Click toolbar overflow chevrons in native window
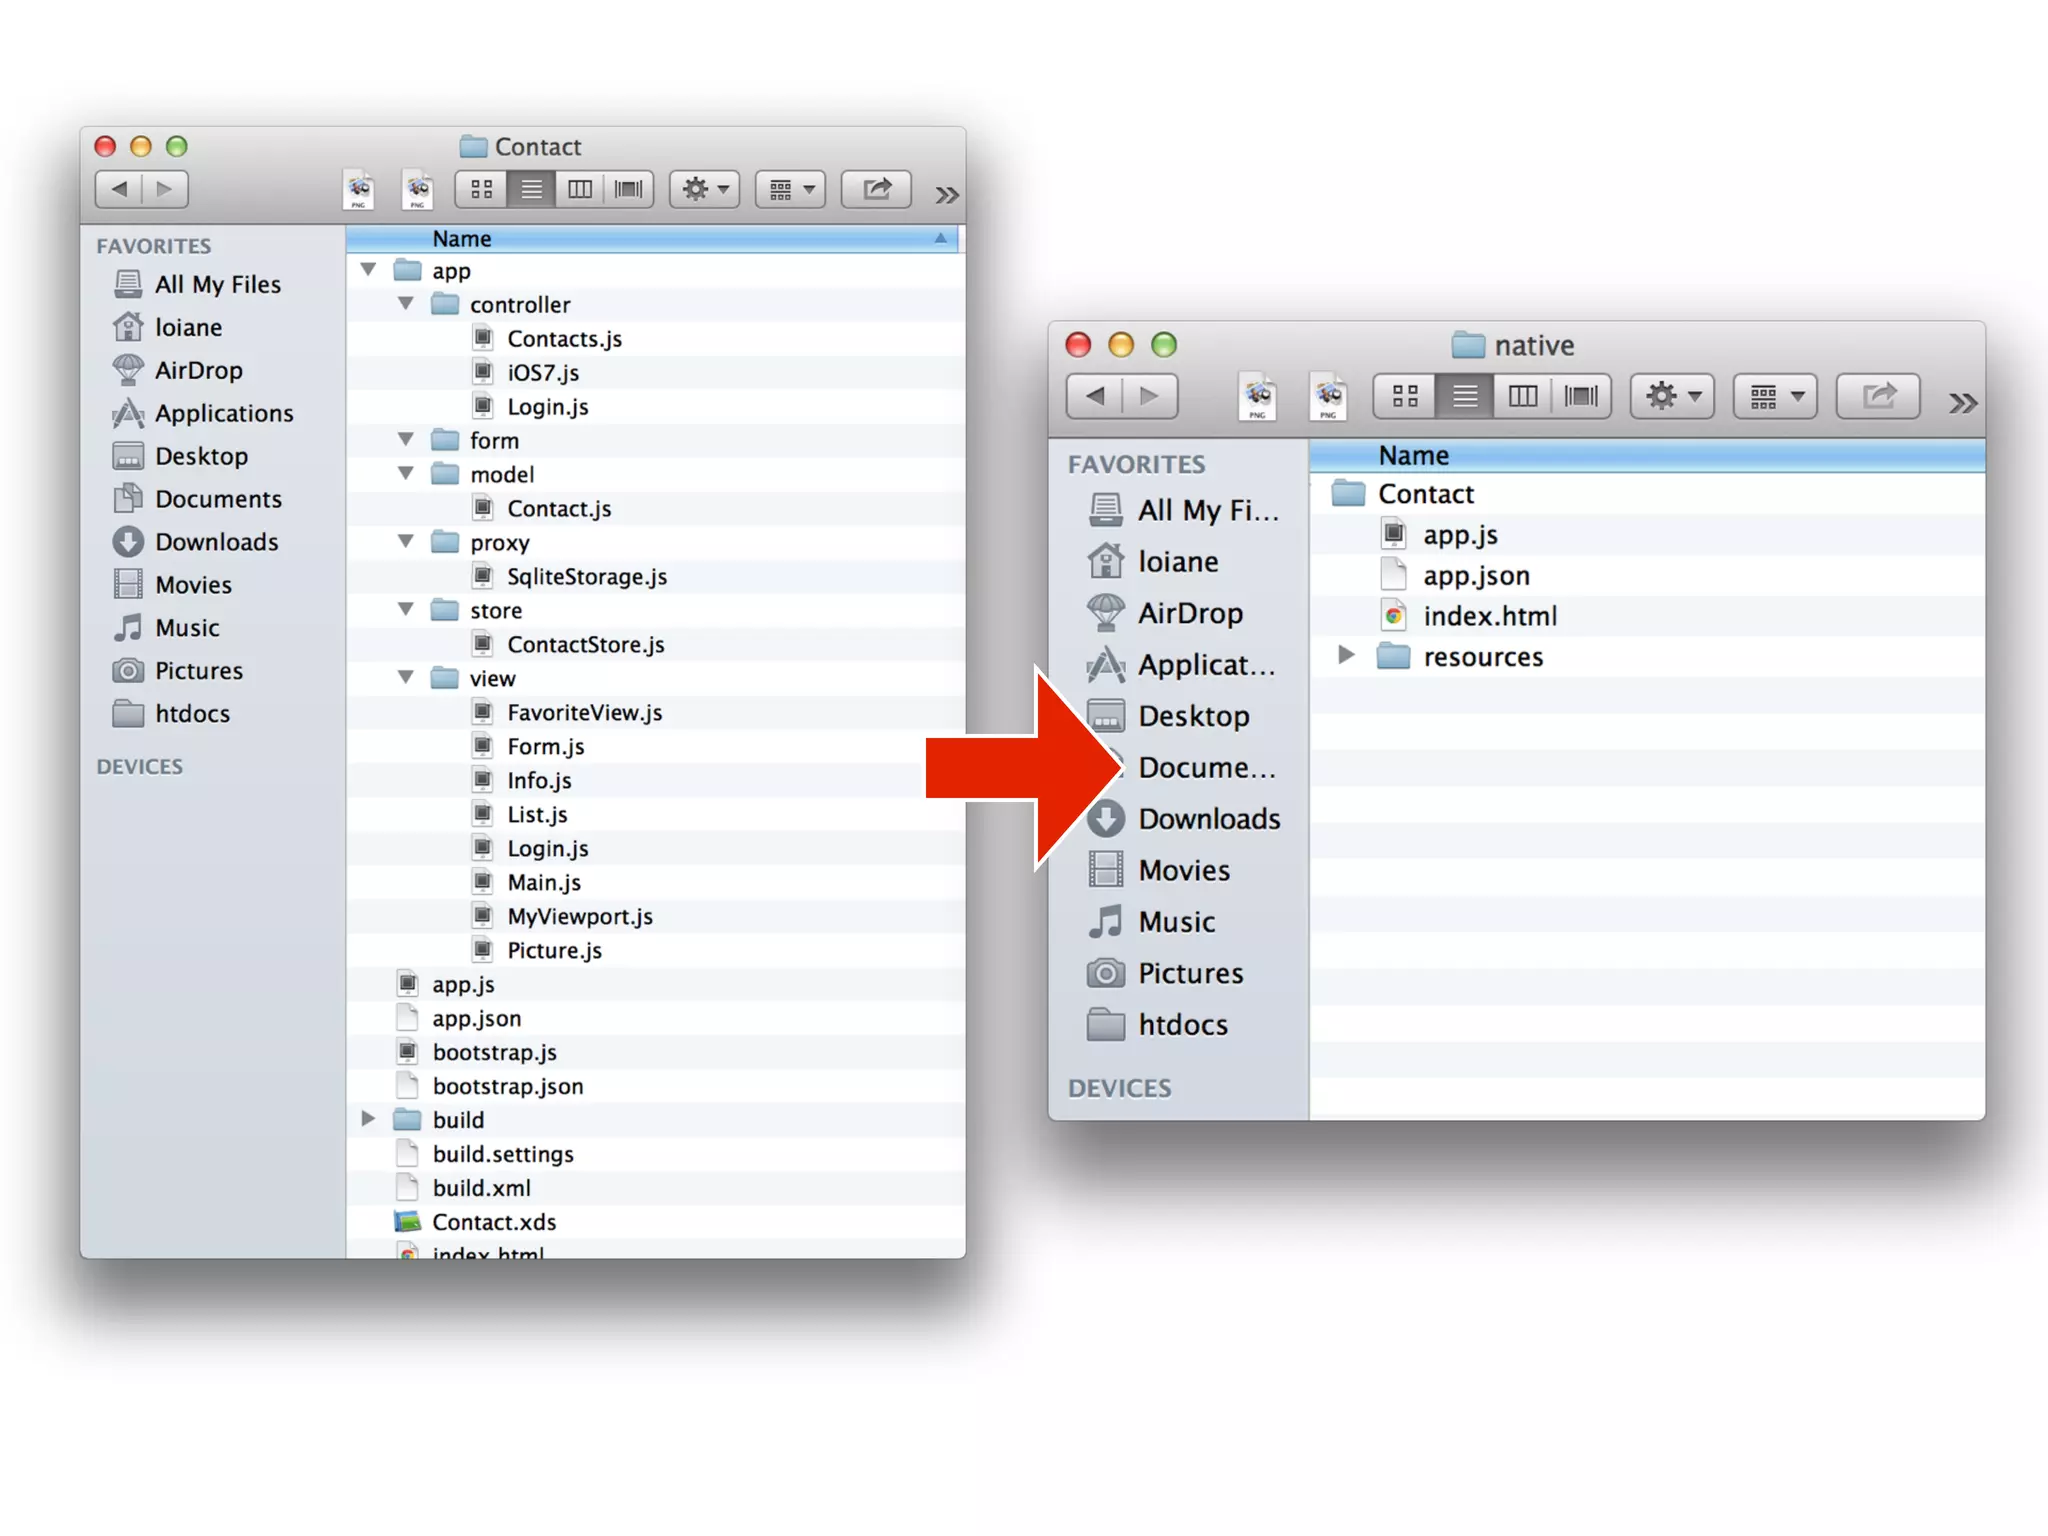 1962,402
